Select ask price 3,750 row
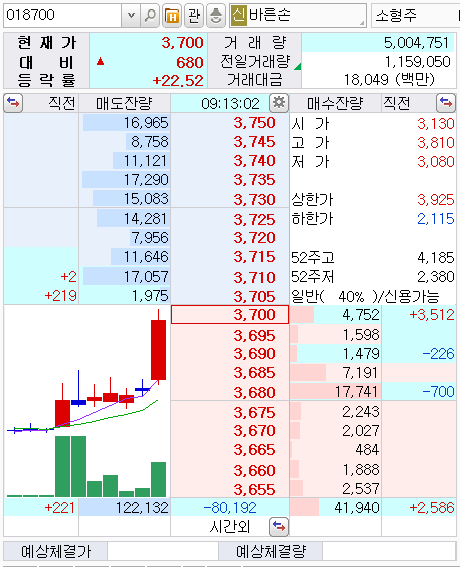 [x=230, y=123]
